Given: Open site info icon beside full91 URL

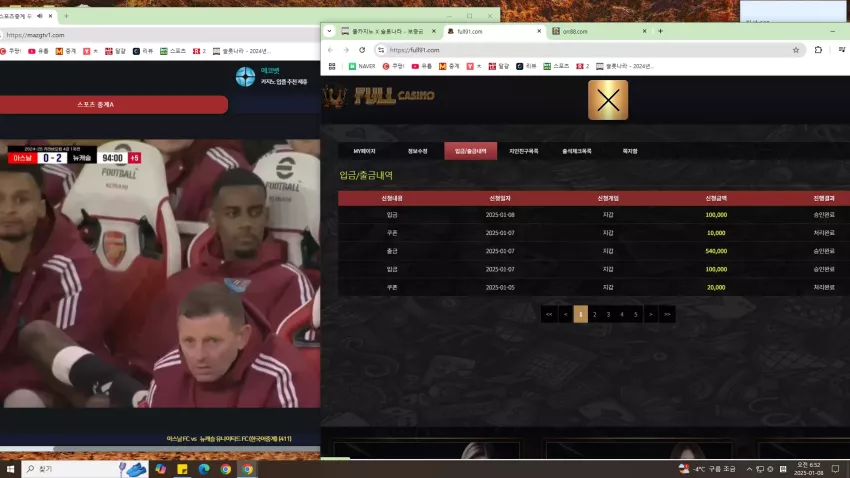Looking at the screenshot, I should tap(381, 50).
